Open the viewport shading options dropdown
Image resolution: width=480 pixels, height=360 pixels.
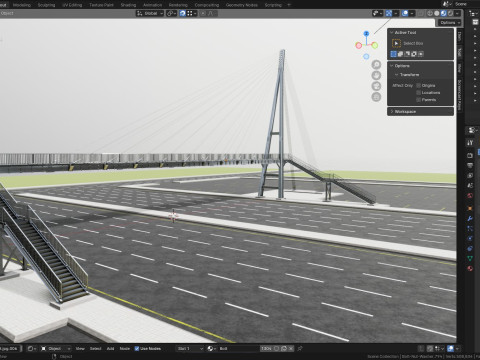click(x=457, y=13)
